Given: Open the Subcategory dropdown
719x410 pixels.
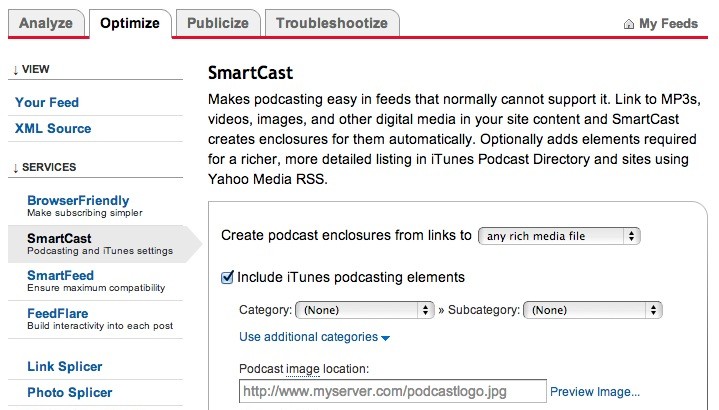Looking at the screenshot, I should (x=592, y=311).
